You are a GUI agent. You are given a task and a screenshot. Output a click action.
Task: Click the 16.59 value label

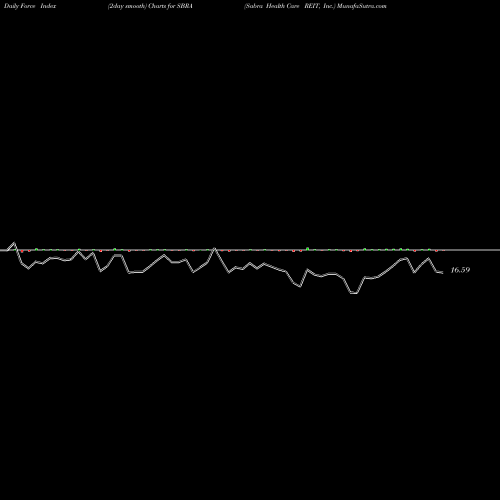(460, 270)
